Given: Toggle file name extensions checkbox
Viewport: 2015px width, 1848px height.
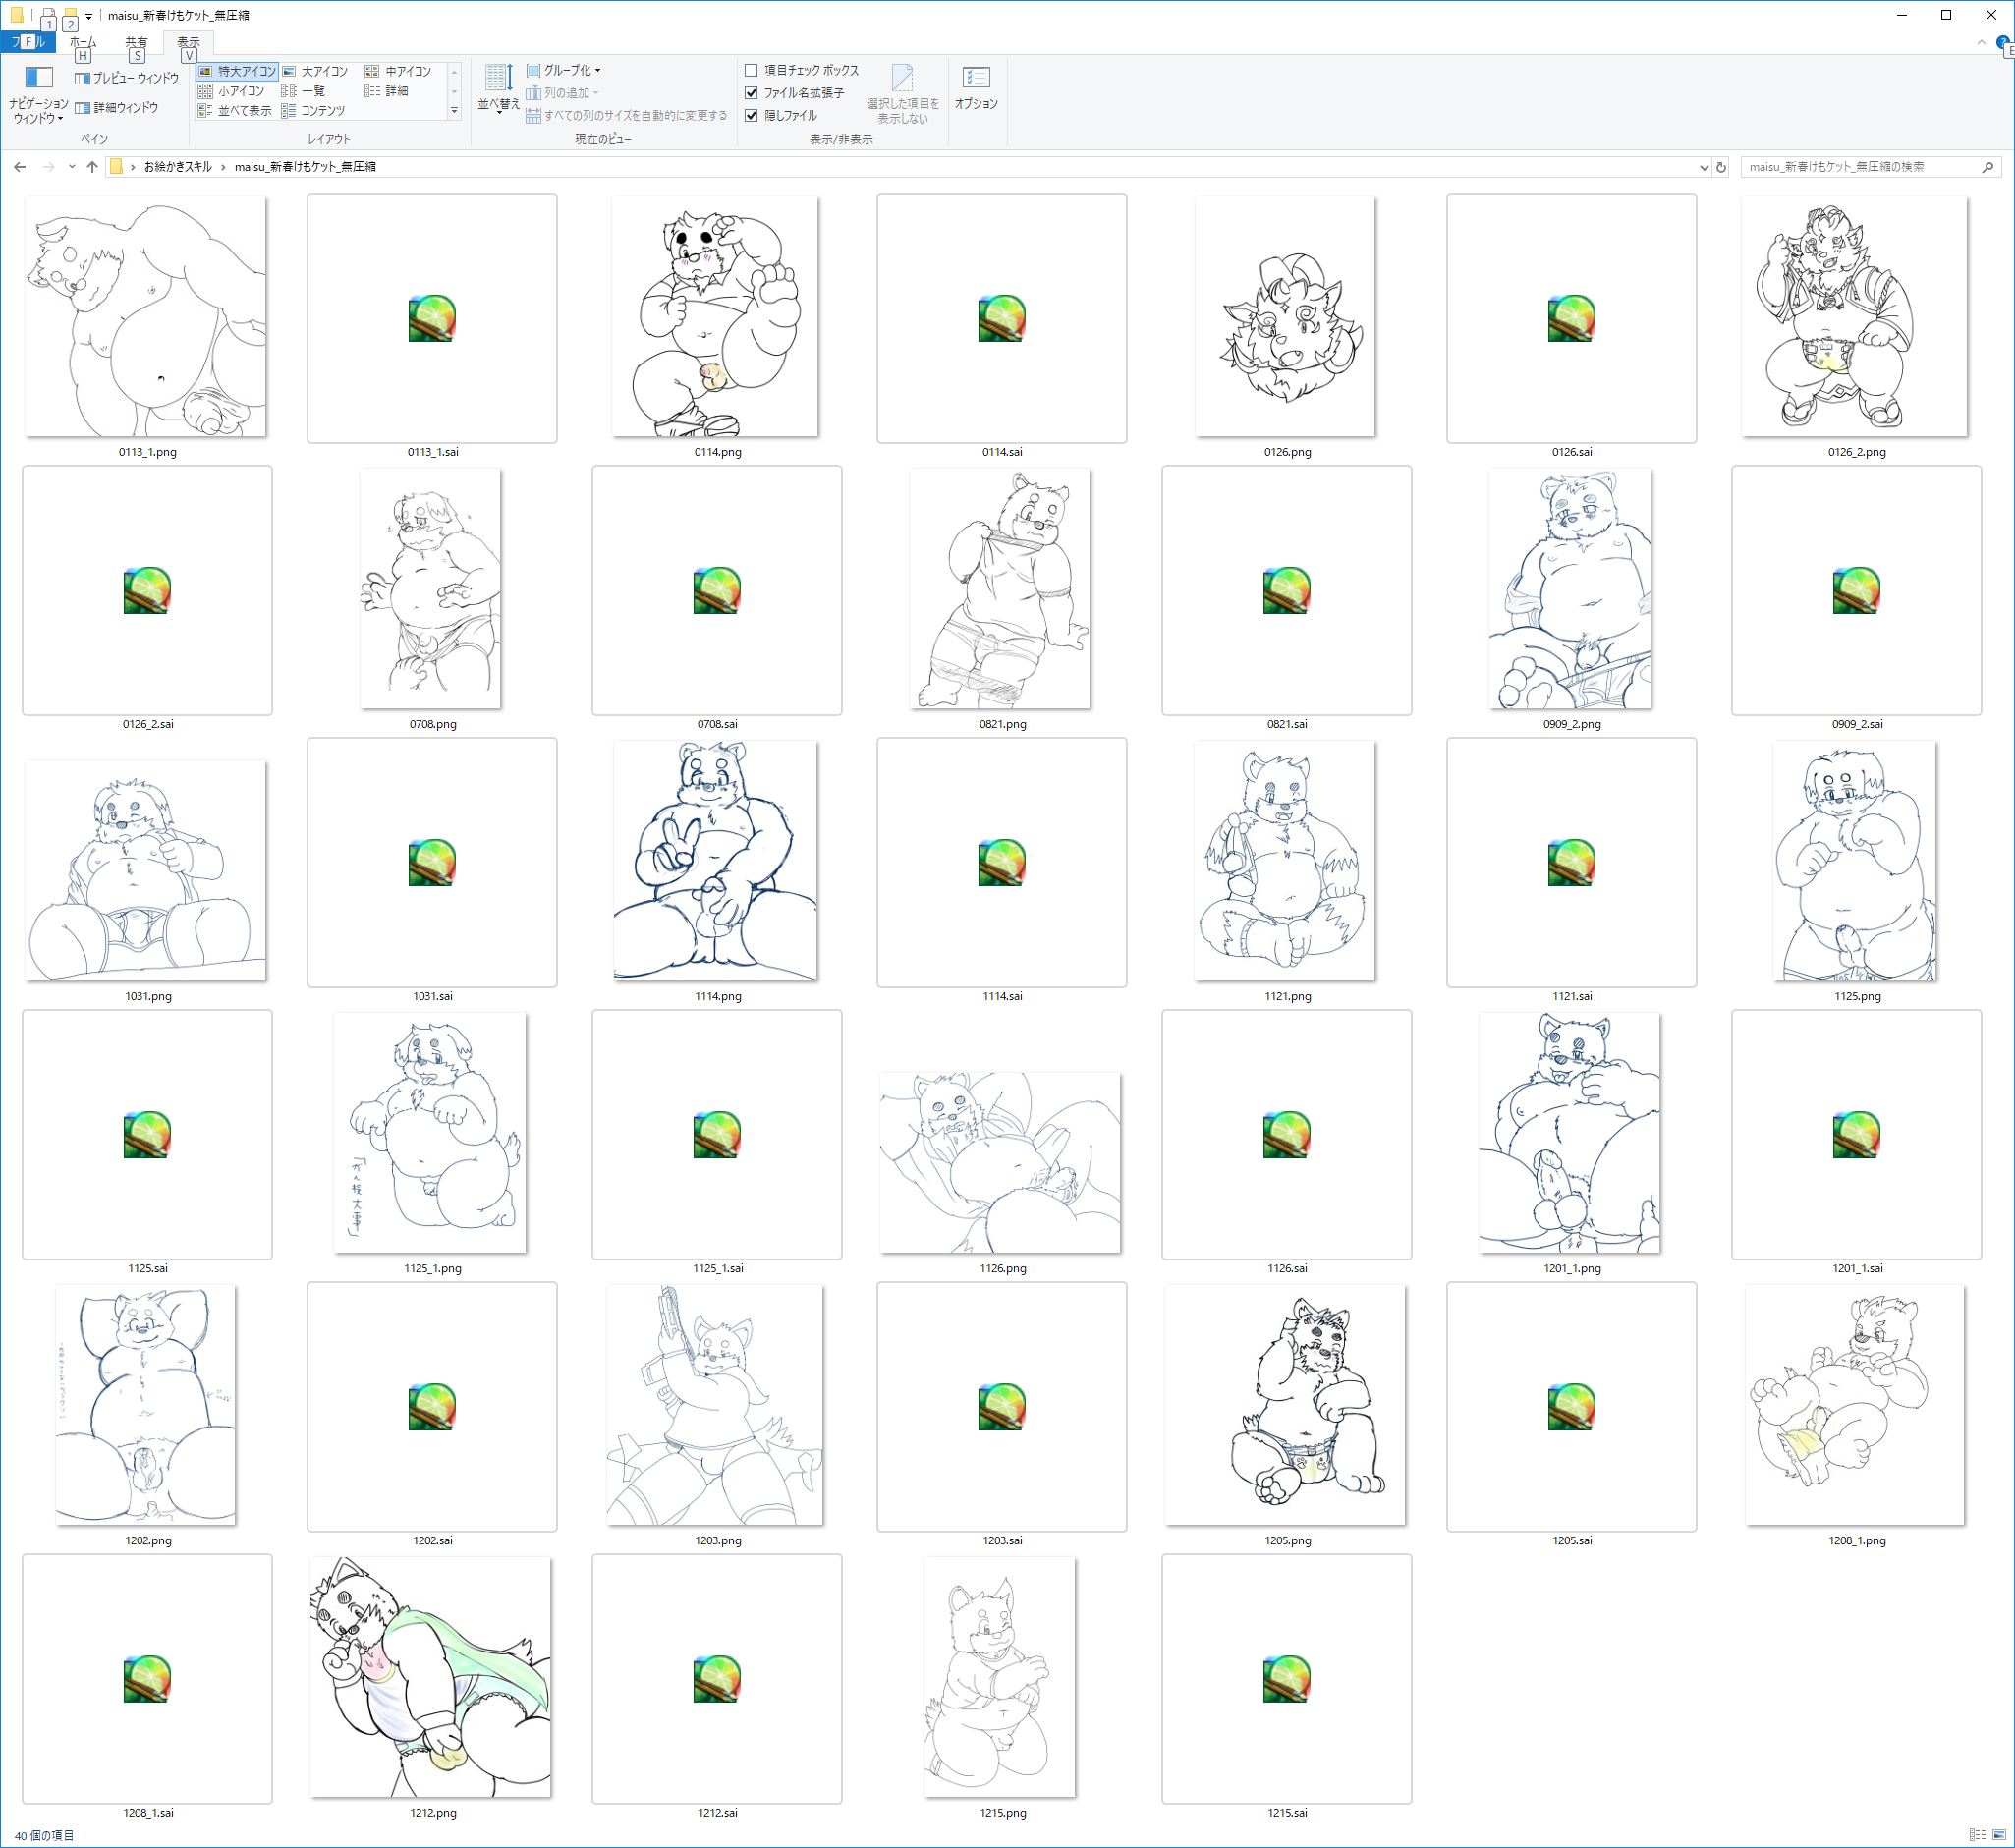Looking at the screenshot, I should 751,93.
